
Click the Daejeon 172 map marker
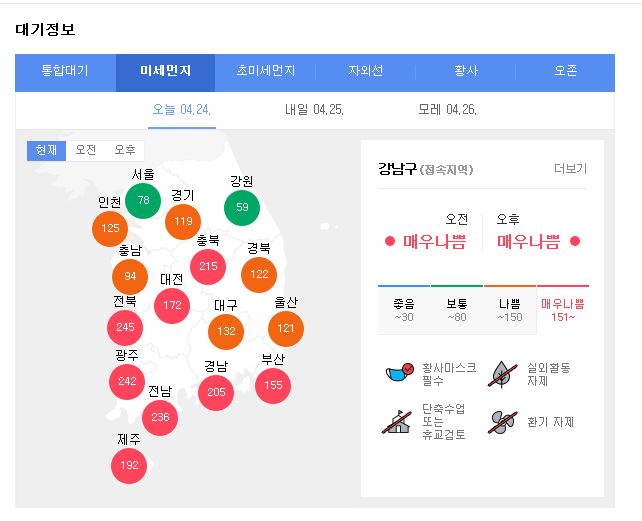tap(172, 304)
